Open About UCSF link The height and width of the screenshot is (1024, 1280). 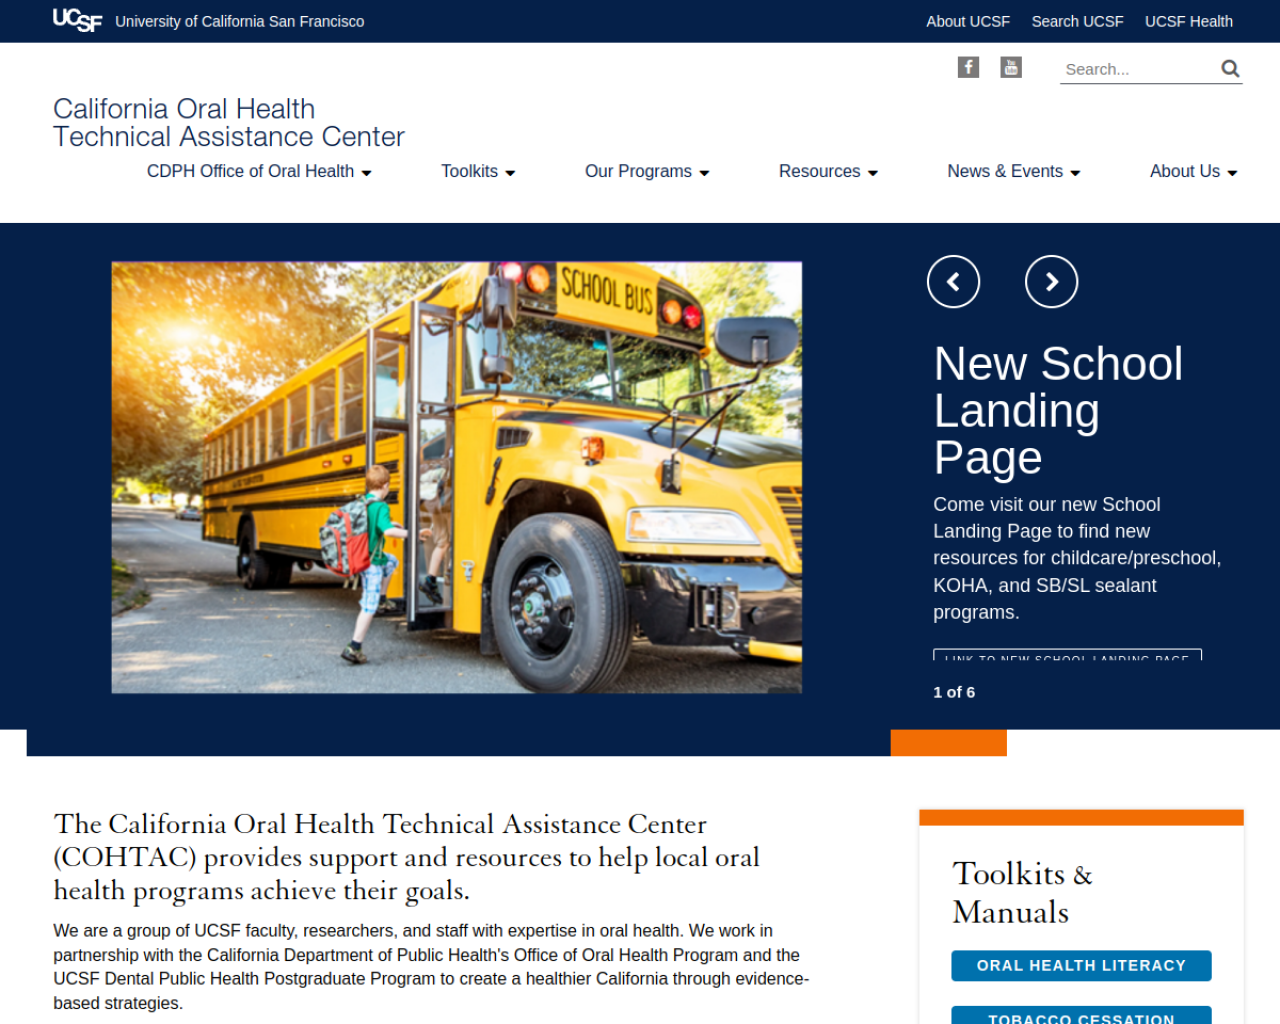(968, 21)
